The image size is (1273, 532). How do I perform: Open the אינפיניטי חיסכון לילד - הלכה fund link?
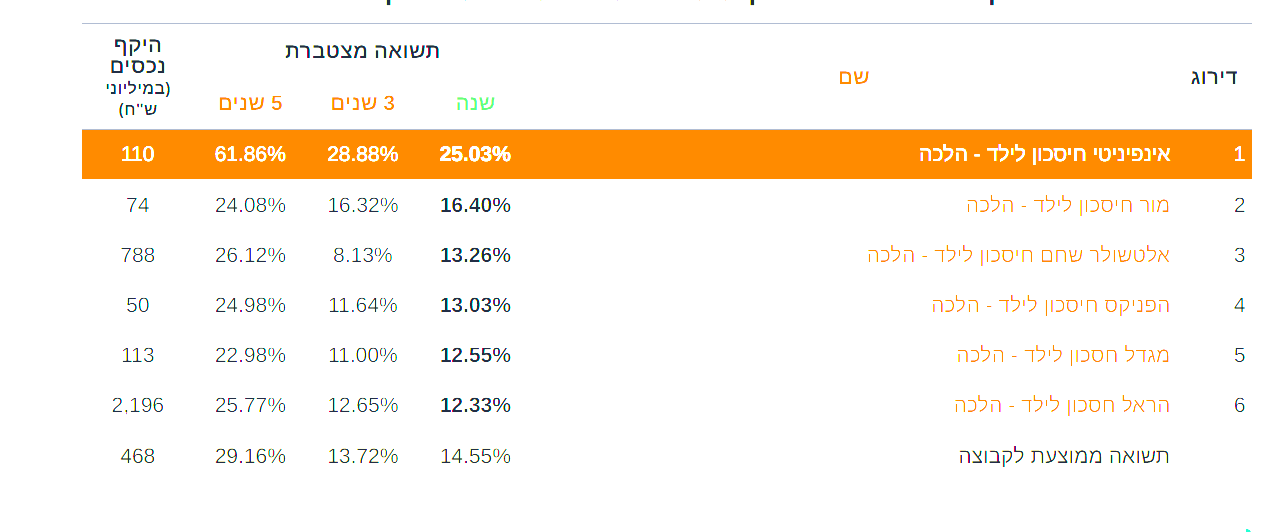pyautogui.click(x=1044, y=154)
